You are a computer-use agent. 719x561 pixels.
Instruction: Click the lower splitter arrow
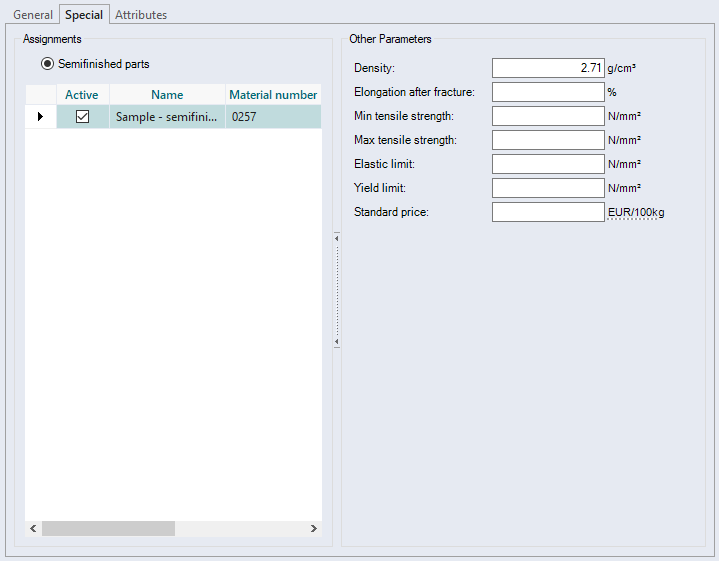pyautogui.click(x=337, y=342)
